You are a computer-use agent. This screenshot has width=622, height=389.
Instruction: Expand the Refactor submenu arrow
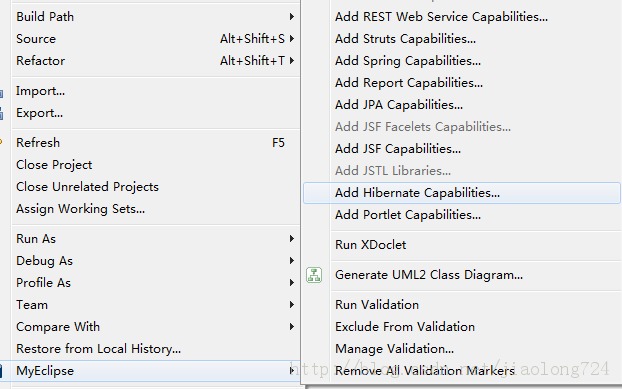pyautogui.click(x=292, y=61)
